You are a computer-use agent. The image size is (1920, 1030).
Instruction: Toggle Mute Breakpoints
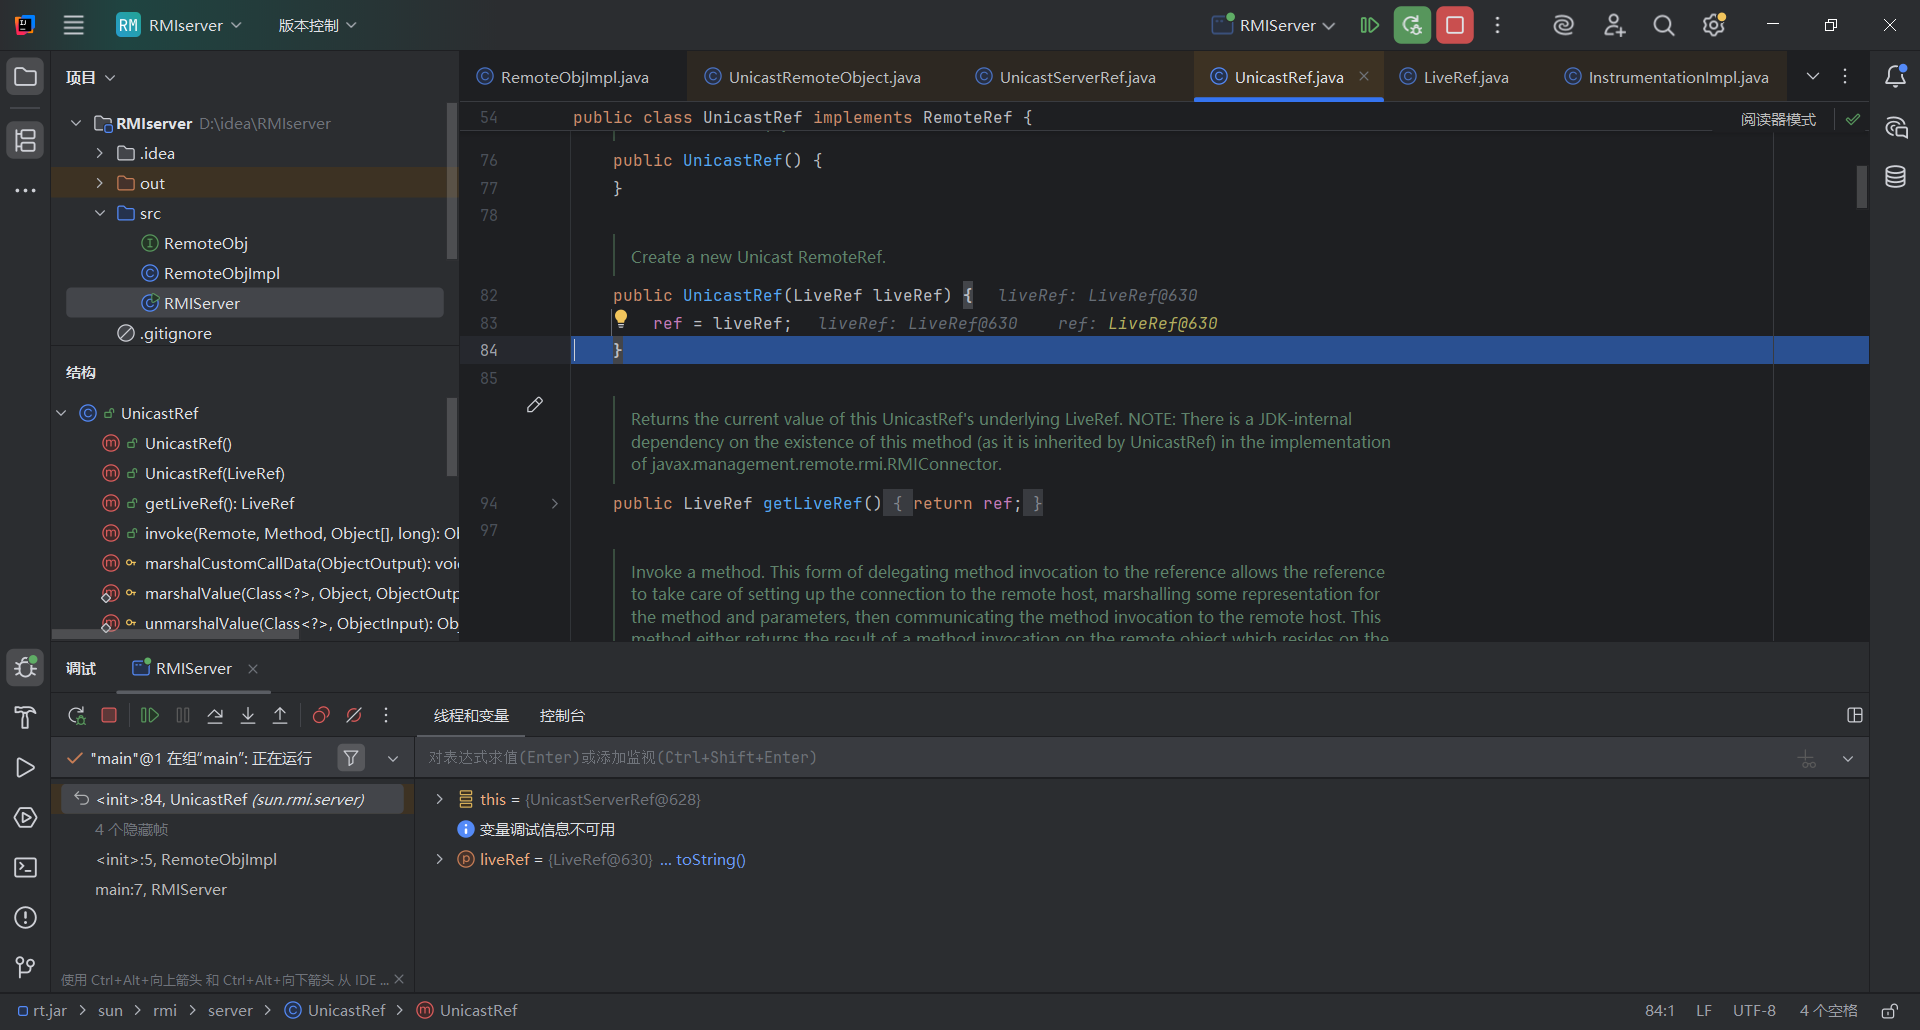(x=354, y=715)
